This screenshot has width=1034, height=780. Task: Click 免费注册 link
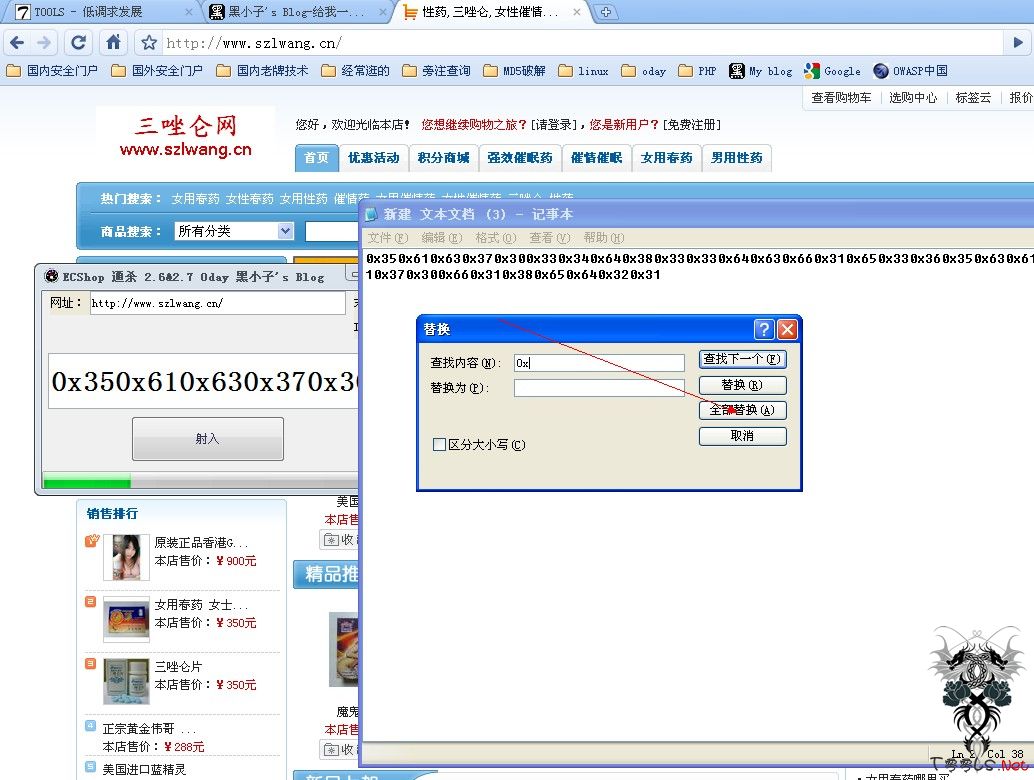click(x=692, y=125)
